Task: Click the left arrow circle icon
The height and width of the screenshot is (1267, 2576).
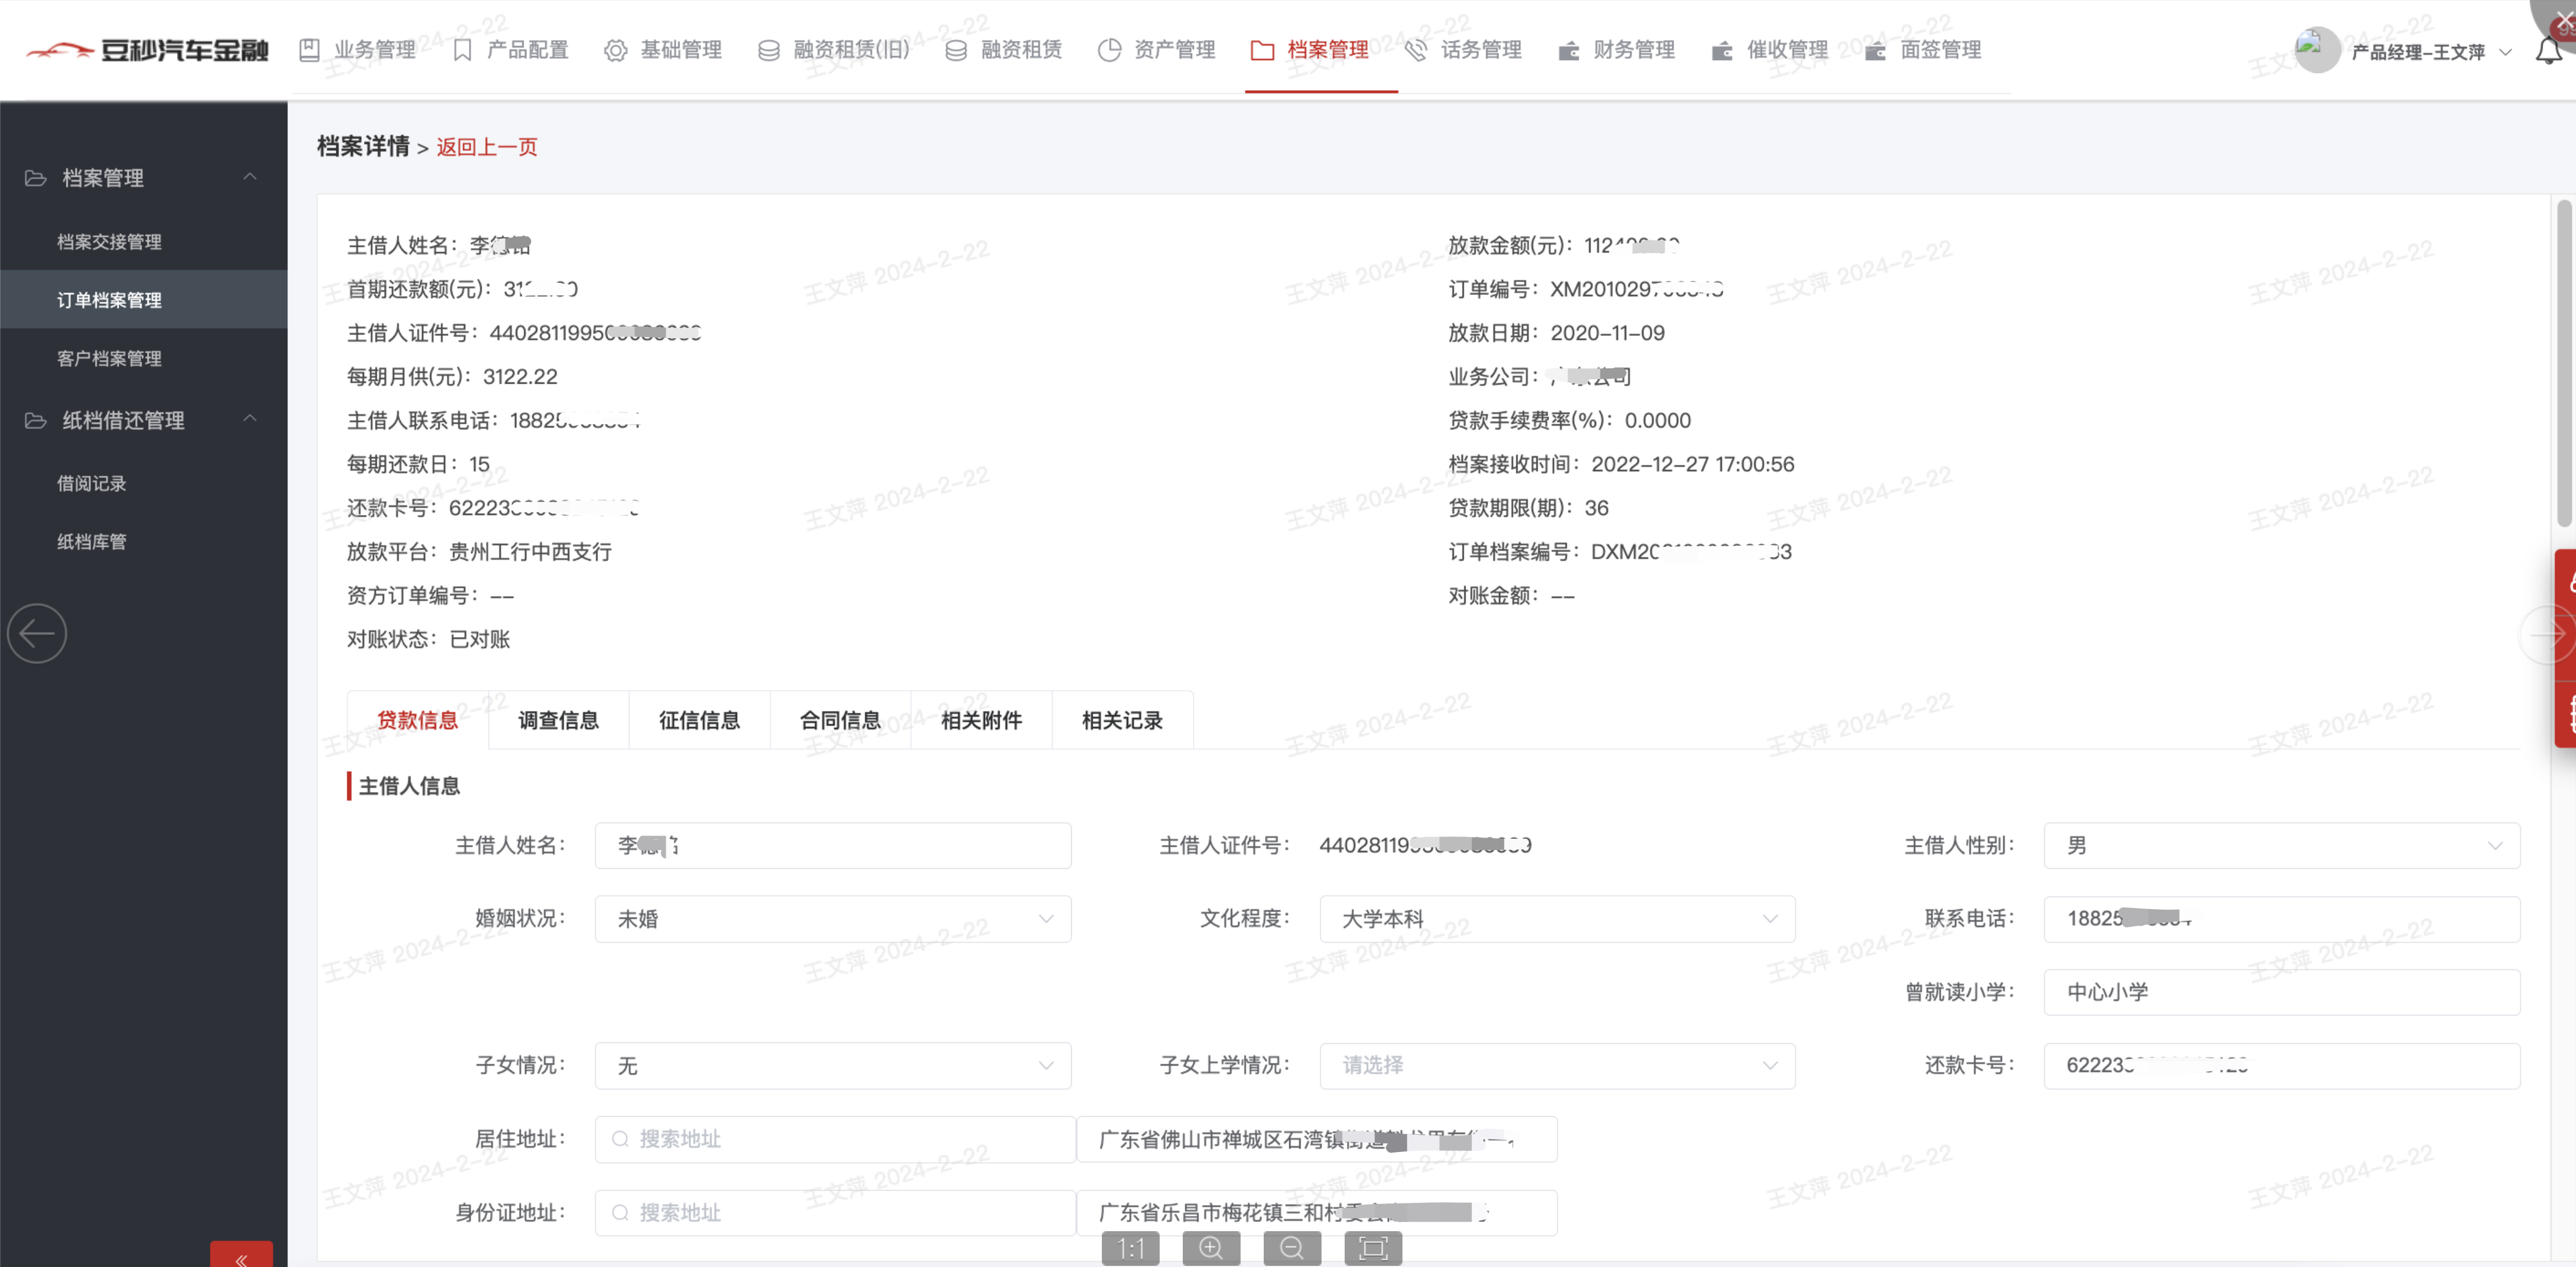Action: click(x=37, y=633)
